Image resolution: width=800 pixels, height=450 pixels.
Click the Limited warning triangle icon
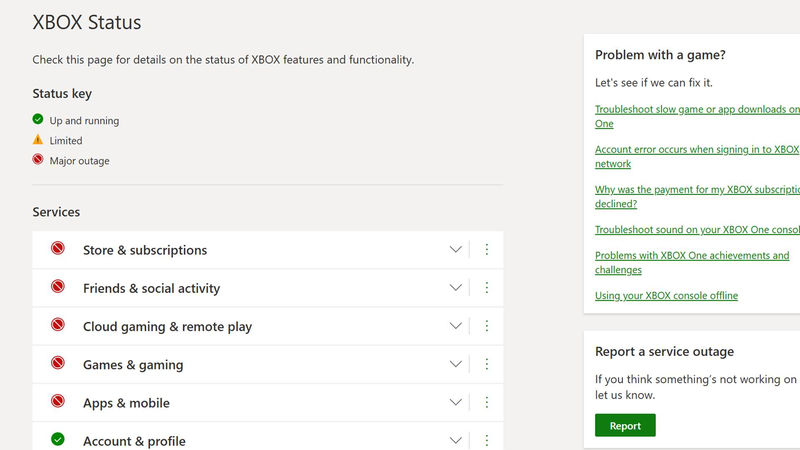pyautogui.click(x=38, y=139)
